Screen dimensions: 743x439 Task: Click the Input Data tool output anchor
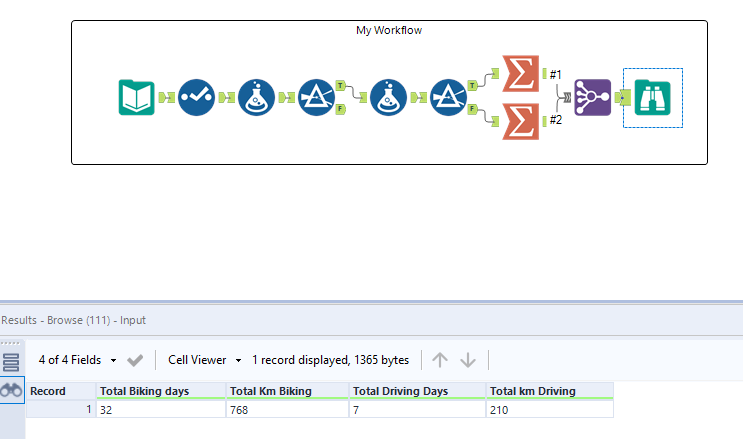[162, 97]
